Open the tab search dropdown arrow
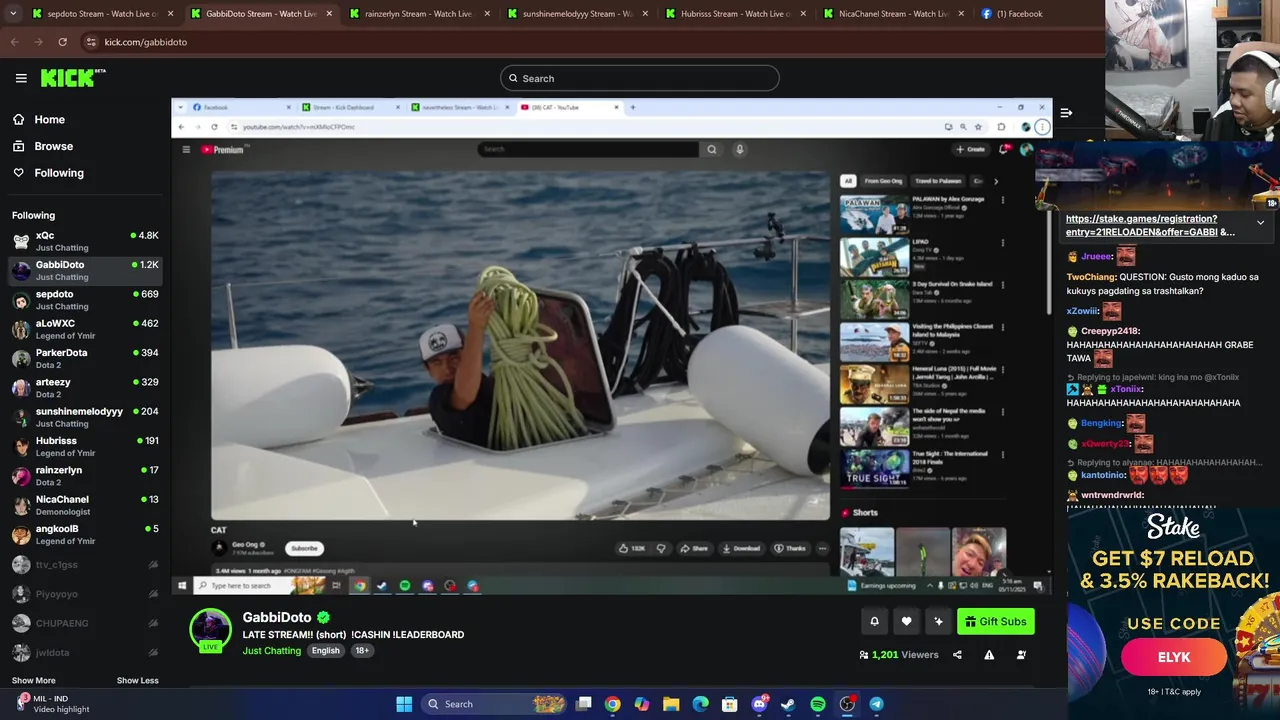1280x720 pixels. click(x=13, y=14)
